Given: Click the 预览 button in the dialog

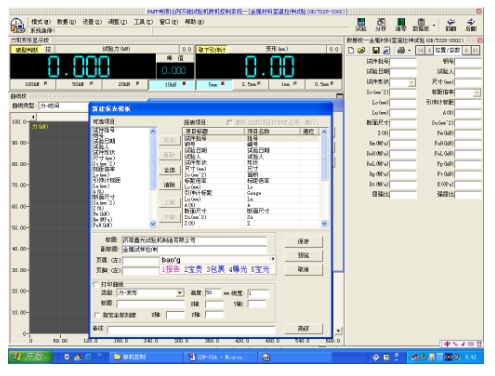Looking at the screenshot, I should [x=303, y=255].
